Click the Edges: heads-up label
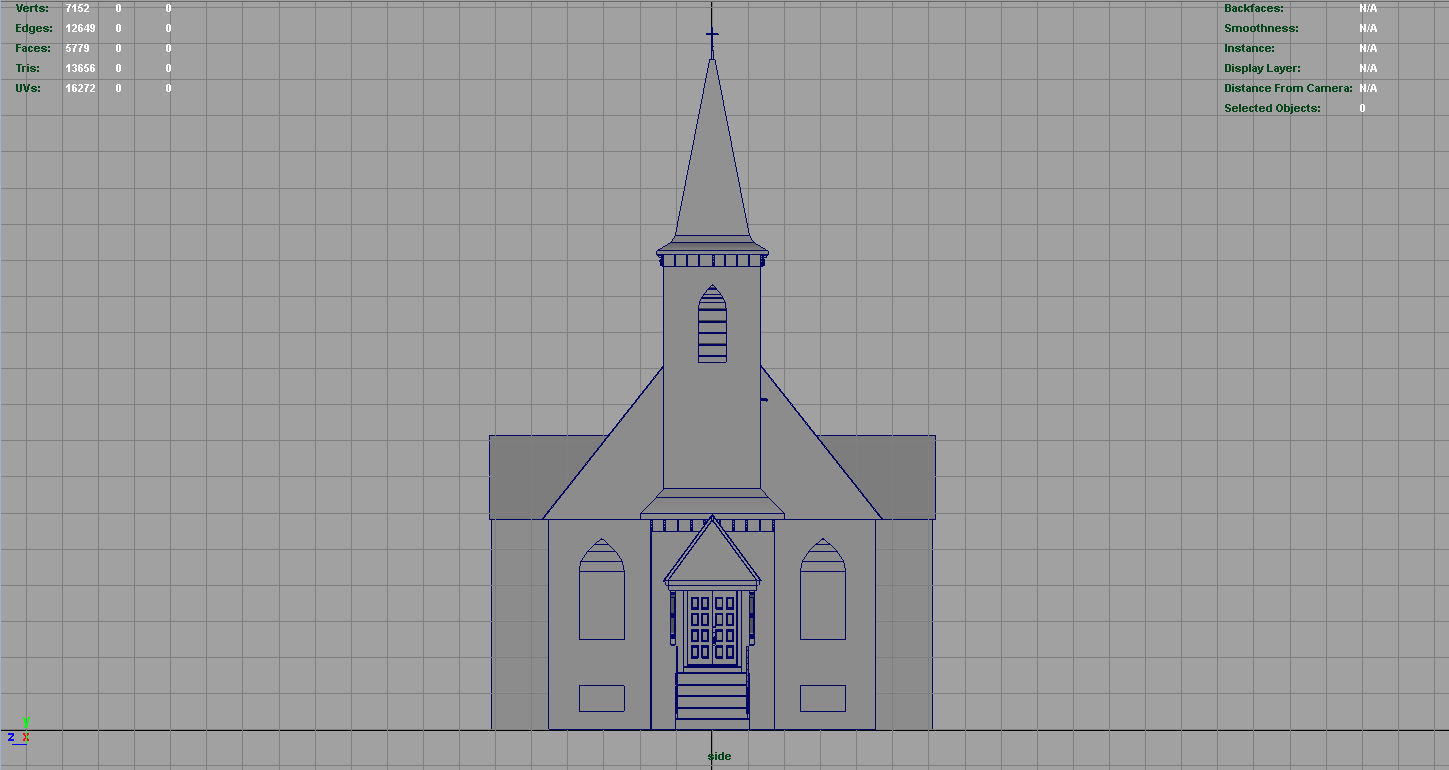 pos(34,28)
